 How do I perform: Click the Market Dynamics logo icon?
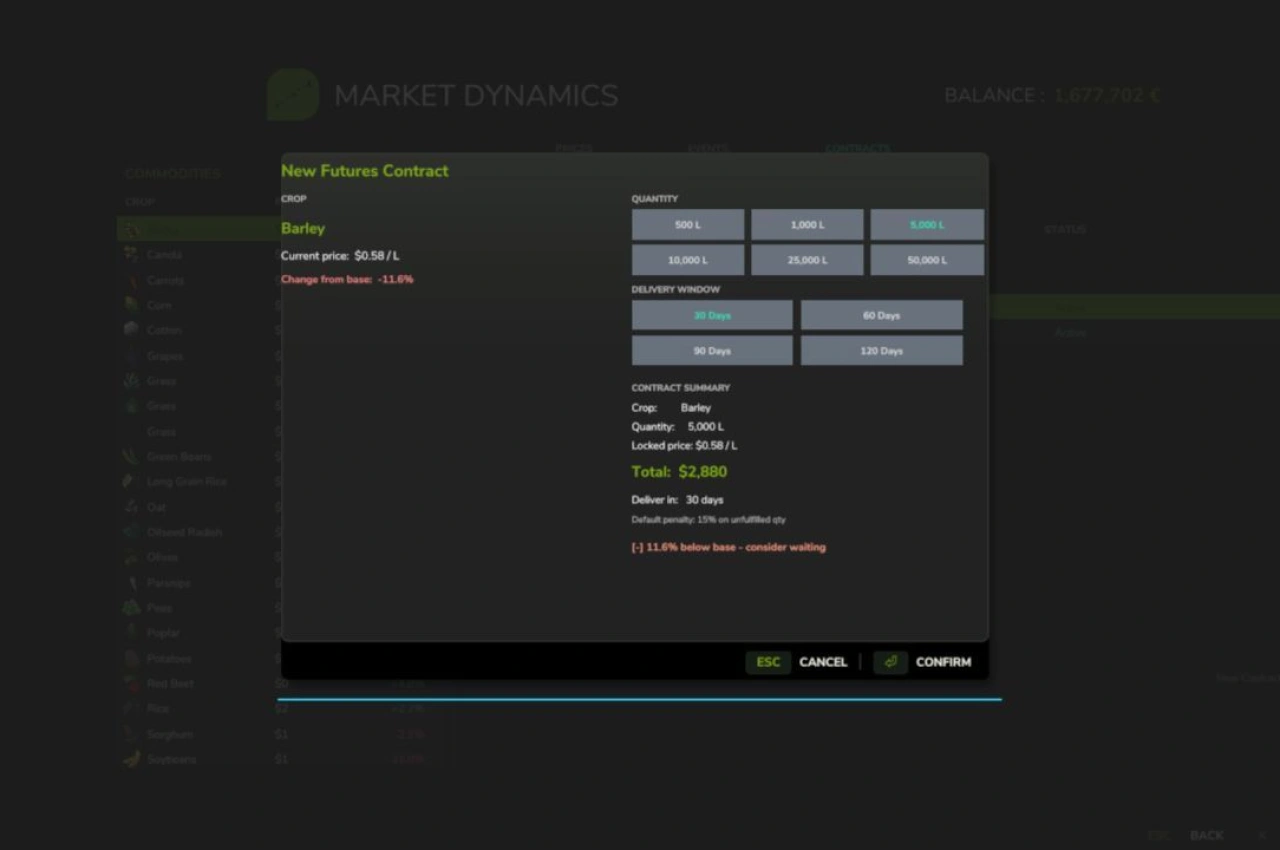click(x=293, y=95)
